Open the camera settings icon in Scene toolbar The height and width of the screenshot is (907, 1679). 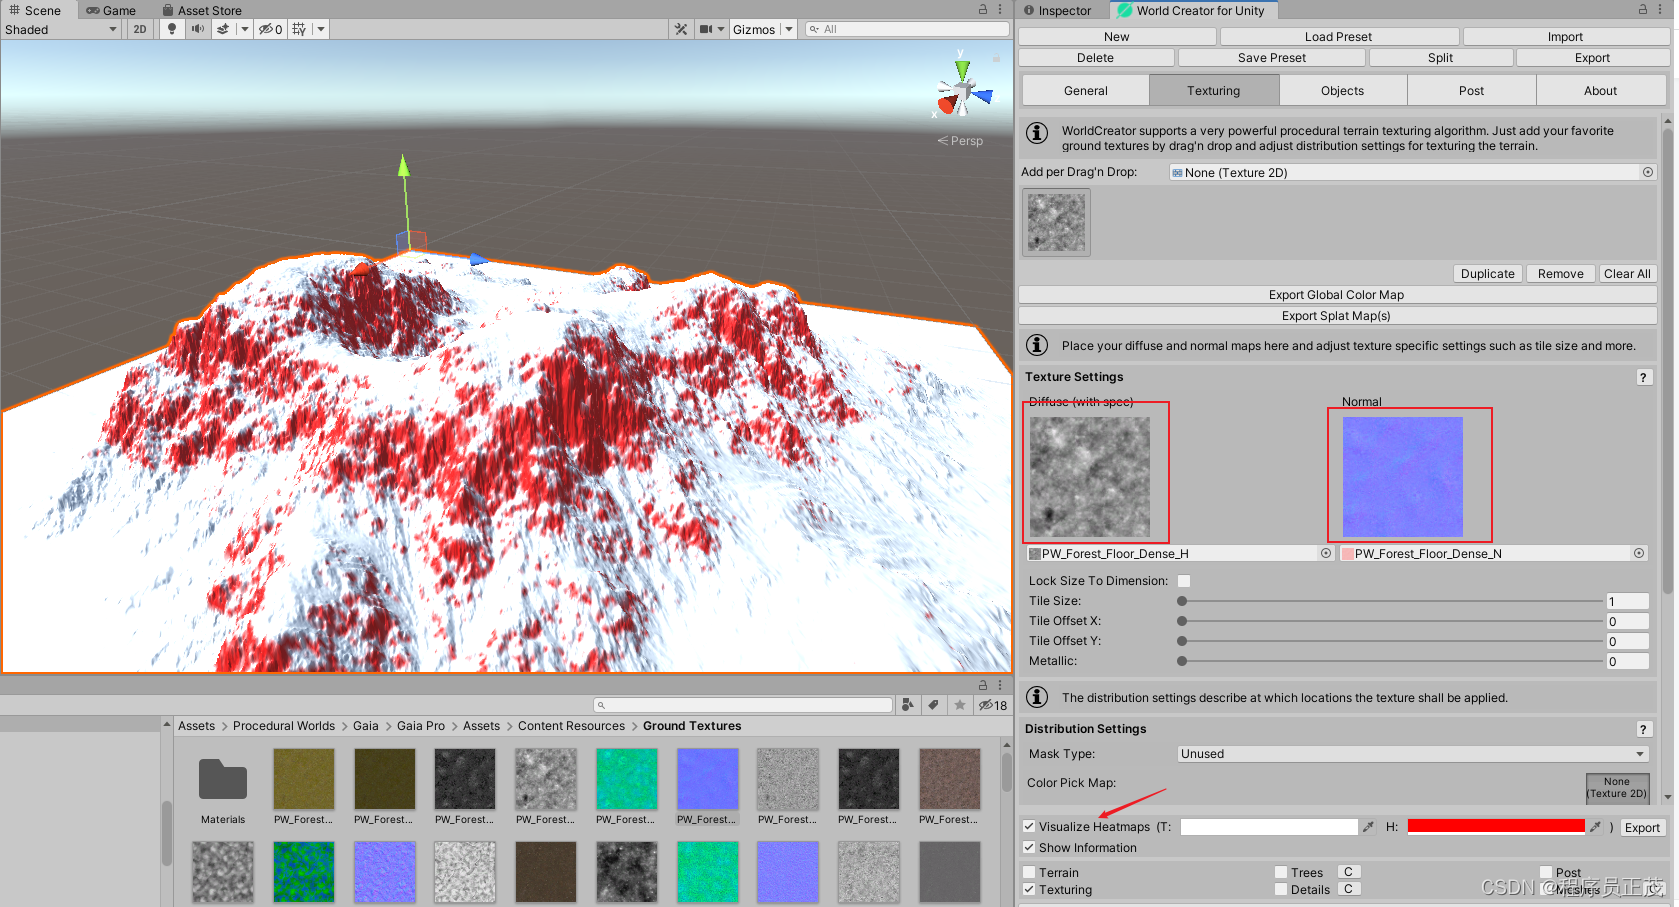point(706,29)
